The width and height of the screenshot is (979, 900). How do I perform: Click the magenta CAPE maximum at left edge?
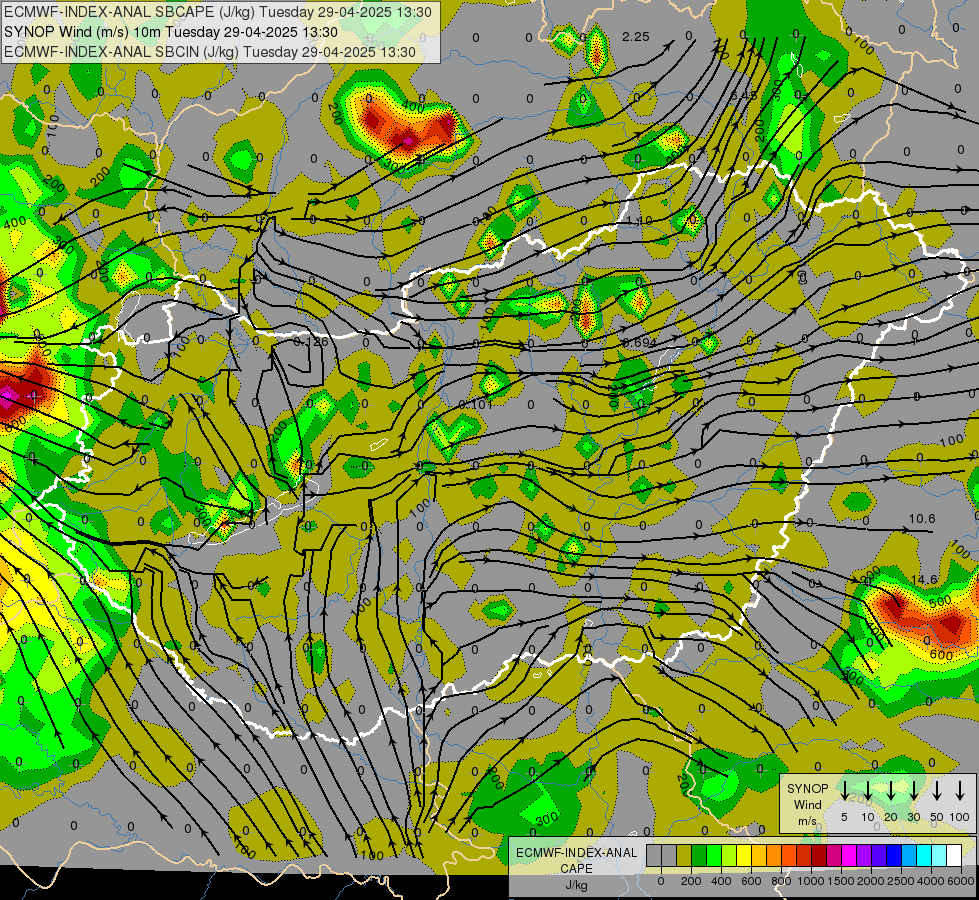click(7, 398)
